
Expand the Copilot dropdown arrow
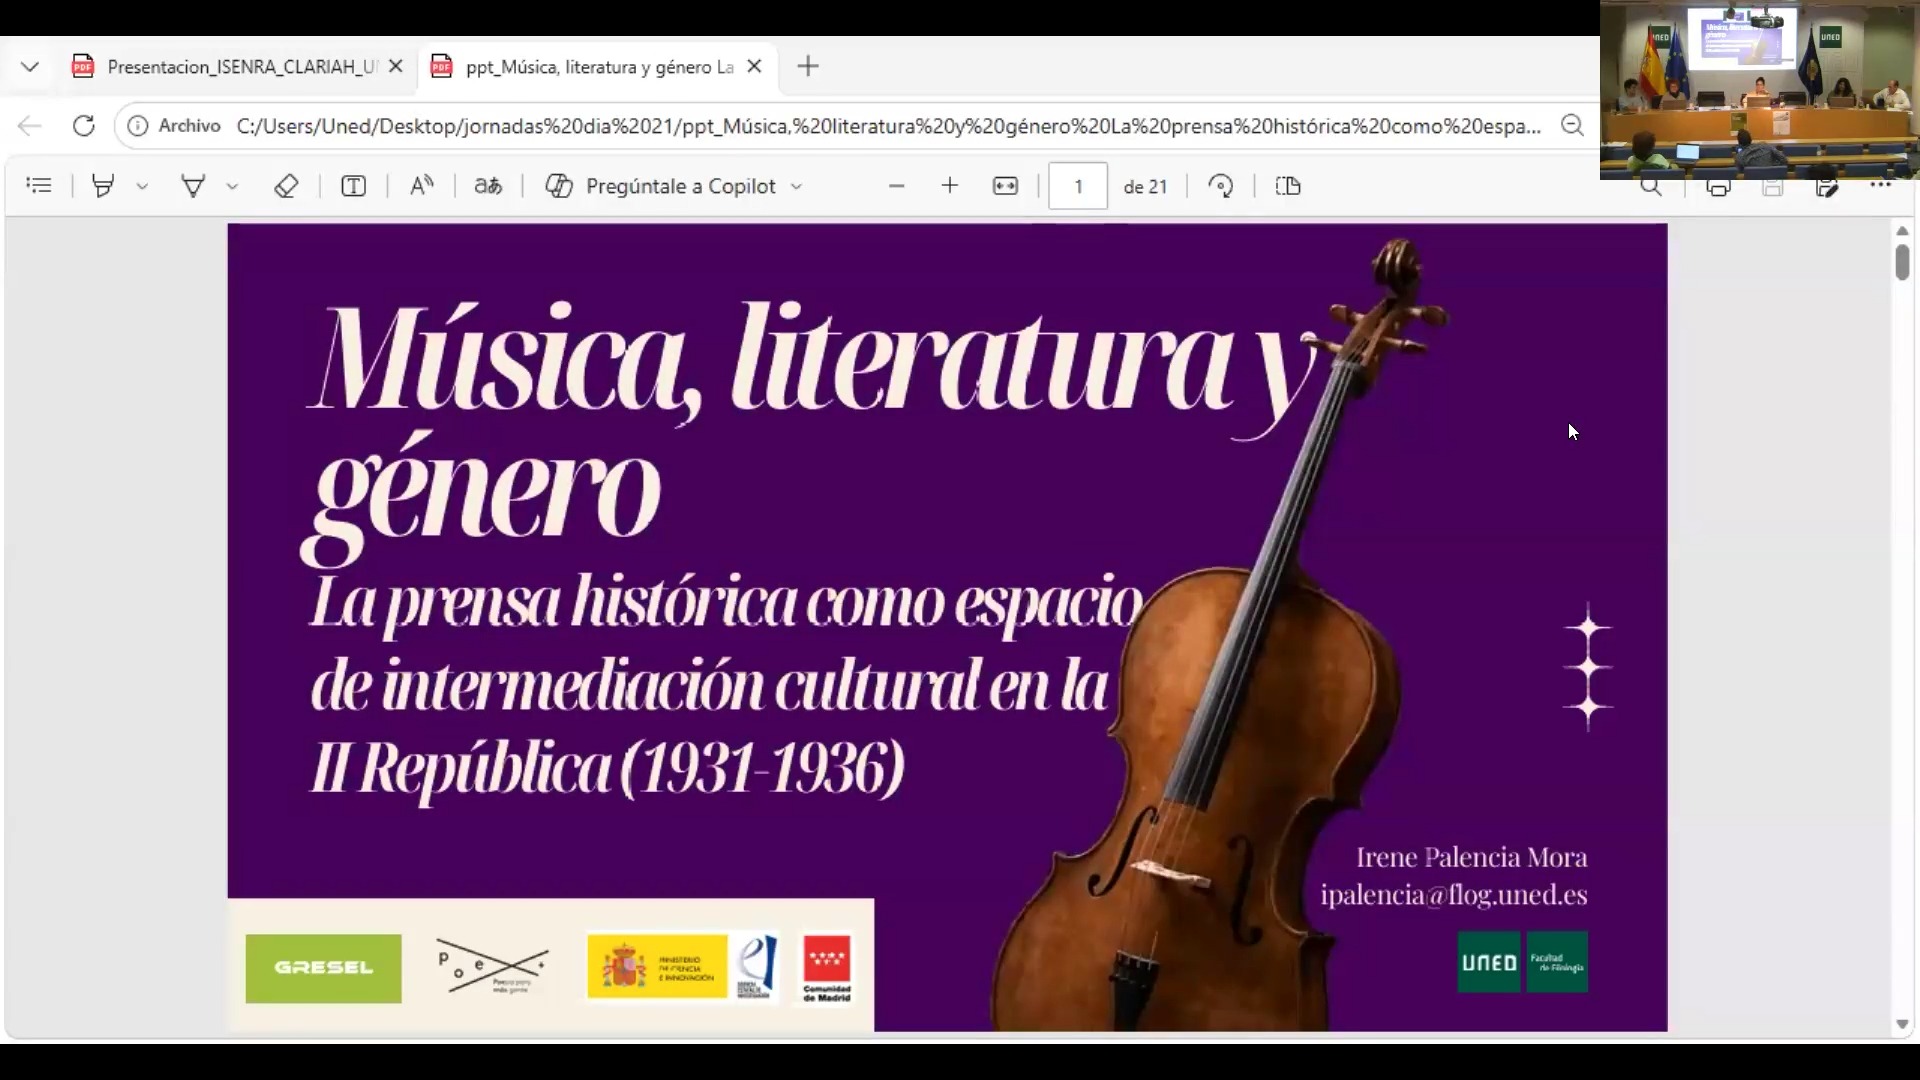pos(796,186)
